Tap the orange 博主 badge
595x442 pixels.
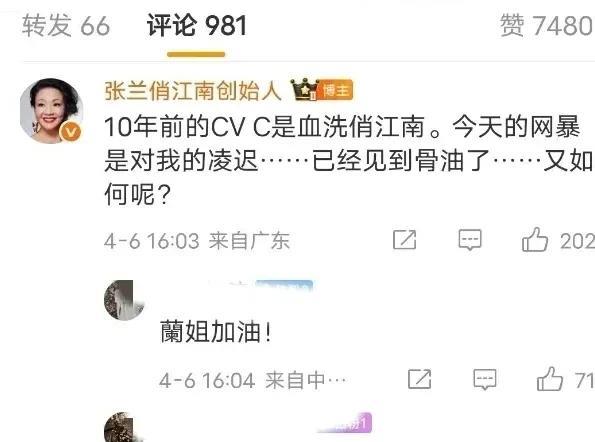(x=335, y=90)
